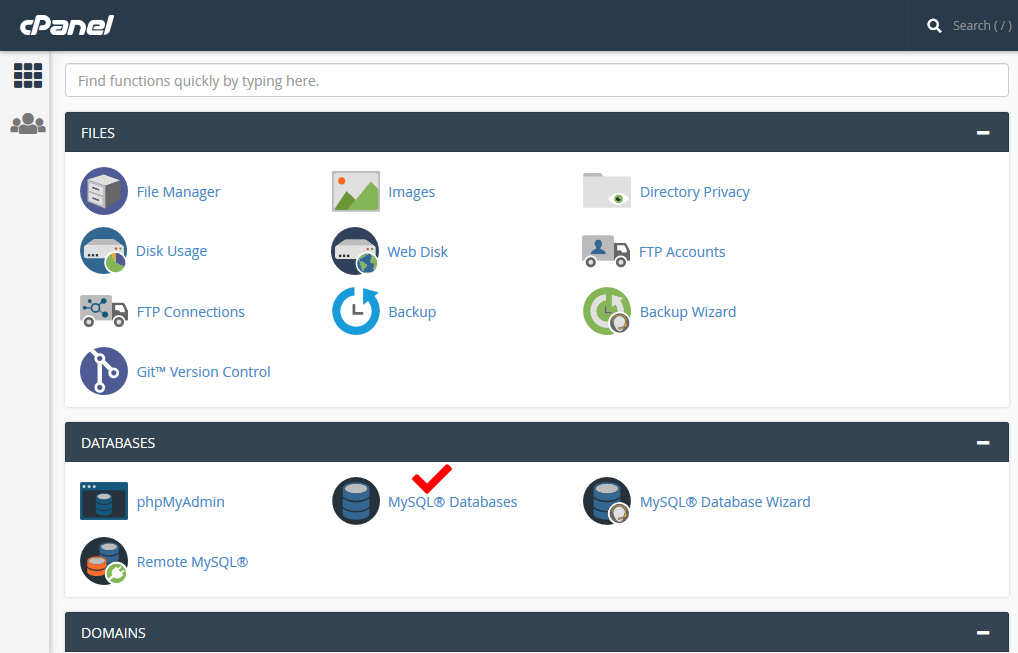
Task: Open User Manager people icon in sidebar
Action: (28, 123)
